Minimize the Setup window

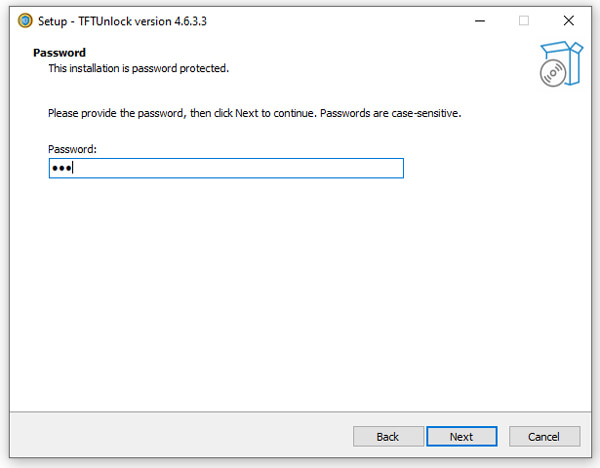(478, 20)
